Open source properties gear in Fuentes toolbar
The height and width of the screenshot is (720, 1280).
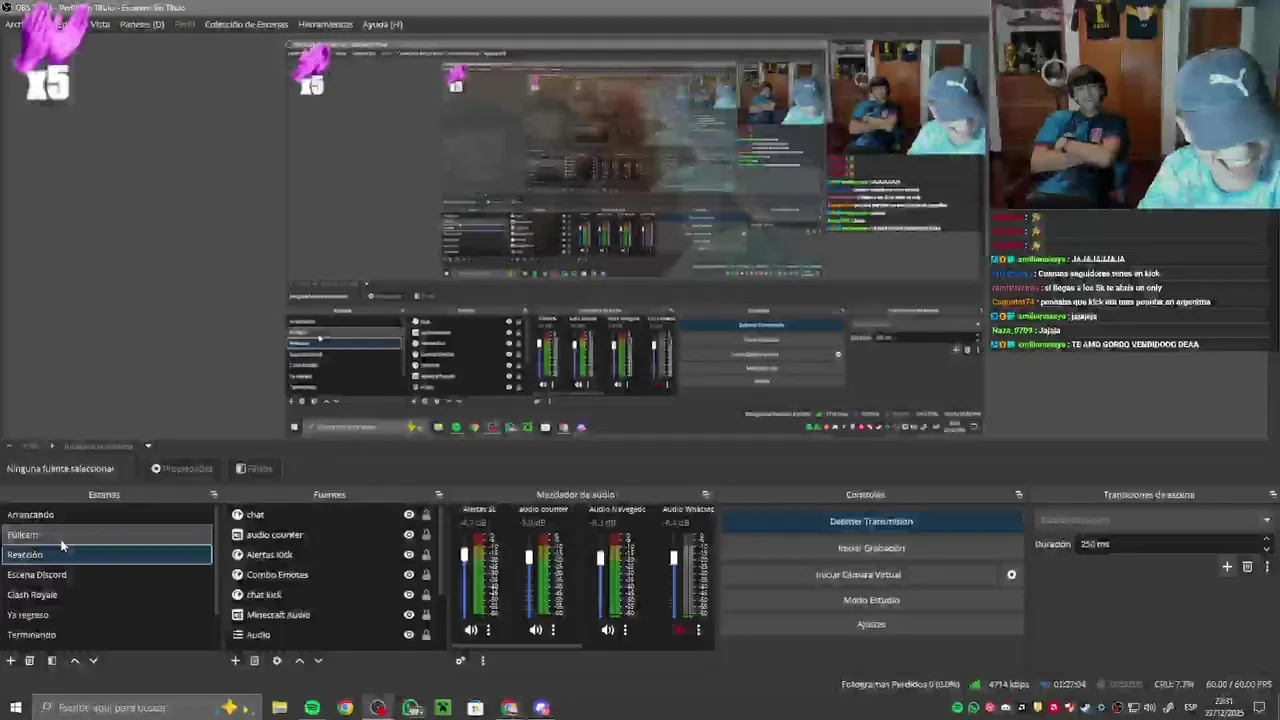click(x=277, y=660)
